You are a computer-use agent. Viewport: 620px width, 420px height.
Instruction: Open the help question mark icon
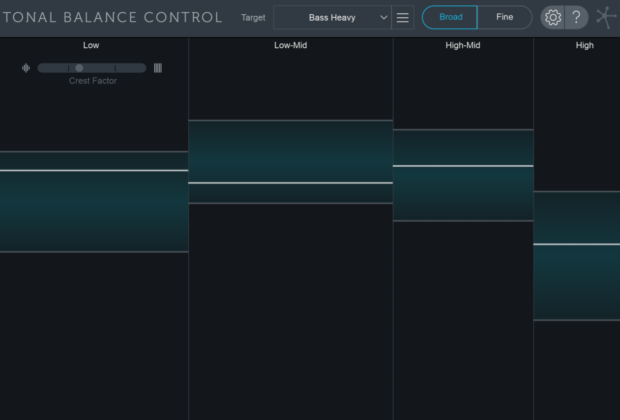point(577,17)
